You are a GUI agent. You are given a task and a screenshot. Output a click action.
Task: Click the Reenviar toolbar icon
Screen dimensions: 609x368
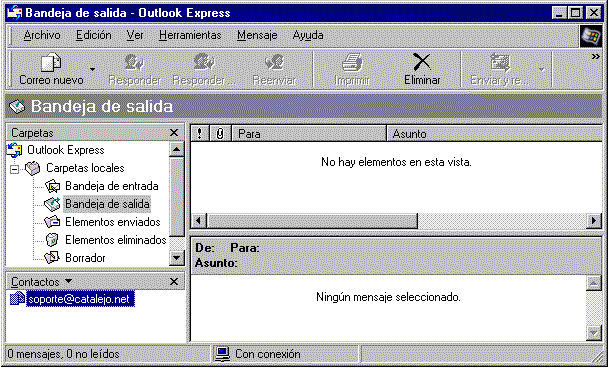coord(274,62)
